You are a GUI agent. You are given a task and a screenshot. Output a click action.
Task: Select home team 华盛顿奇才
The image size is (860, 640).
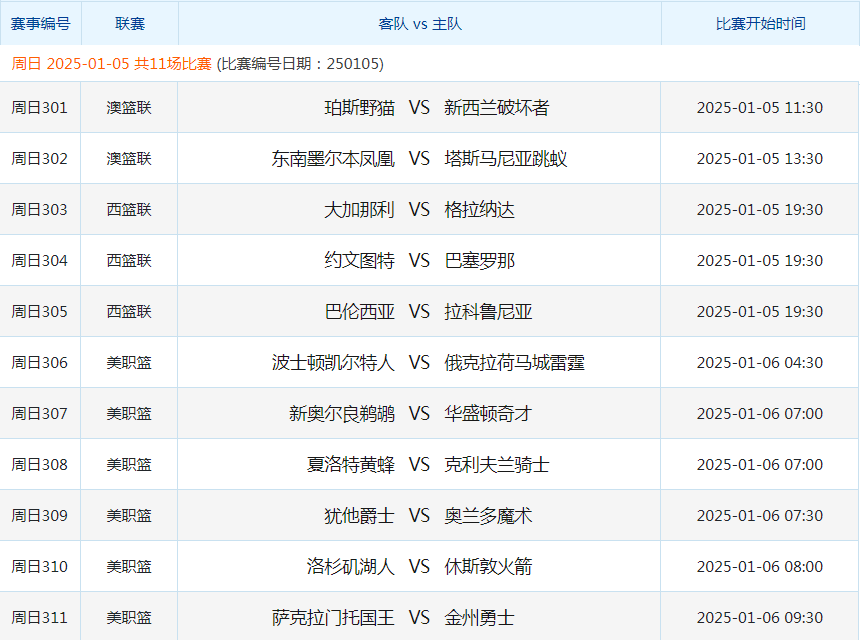(488, 414)
